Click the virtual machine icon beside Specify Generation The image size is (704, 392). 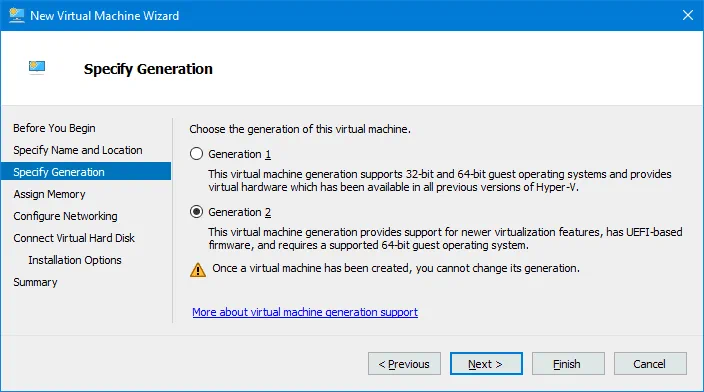[x=37, y=67]
